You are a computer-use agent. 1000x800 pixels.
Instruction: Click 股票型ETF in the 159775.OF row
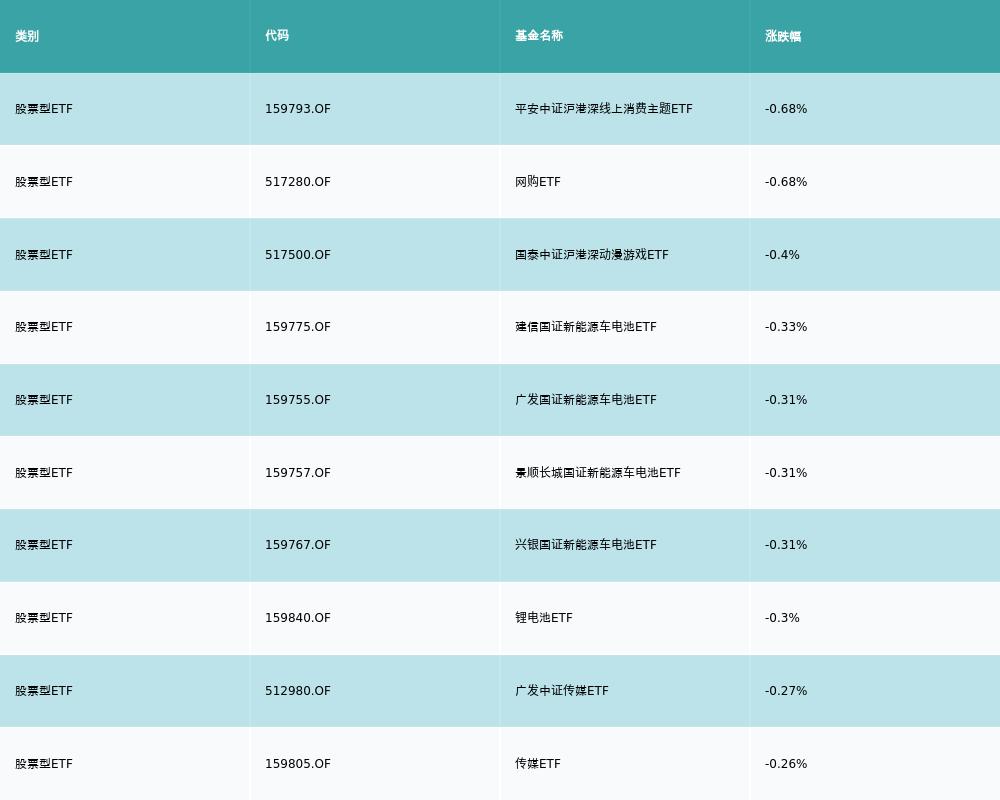click(x=44, y=327)
